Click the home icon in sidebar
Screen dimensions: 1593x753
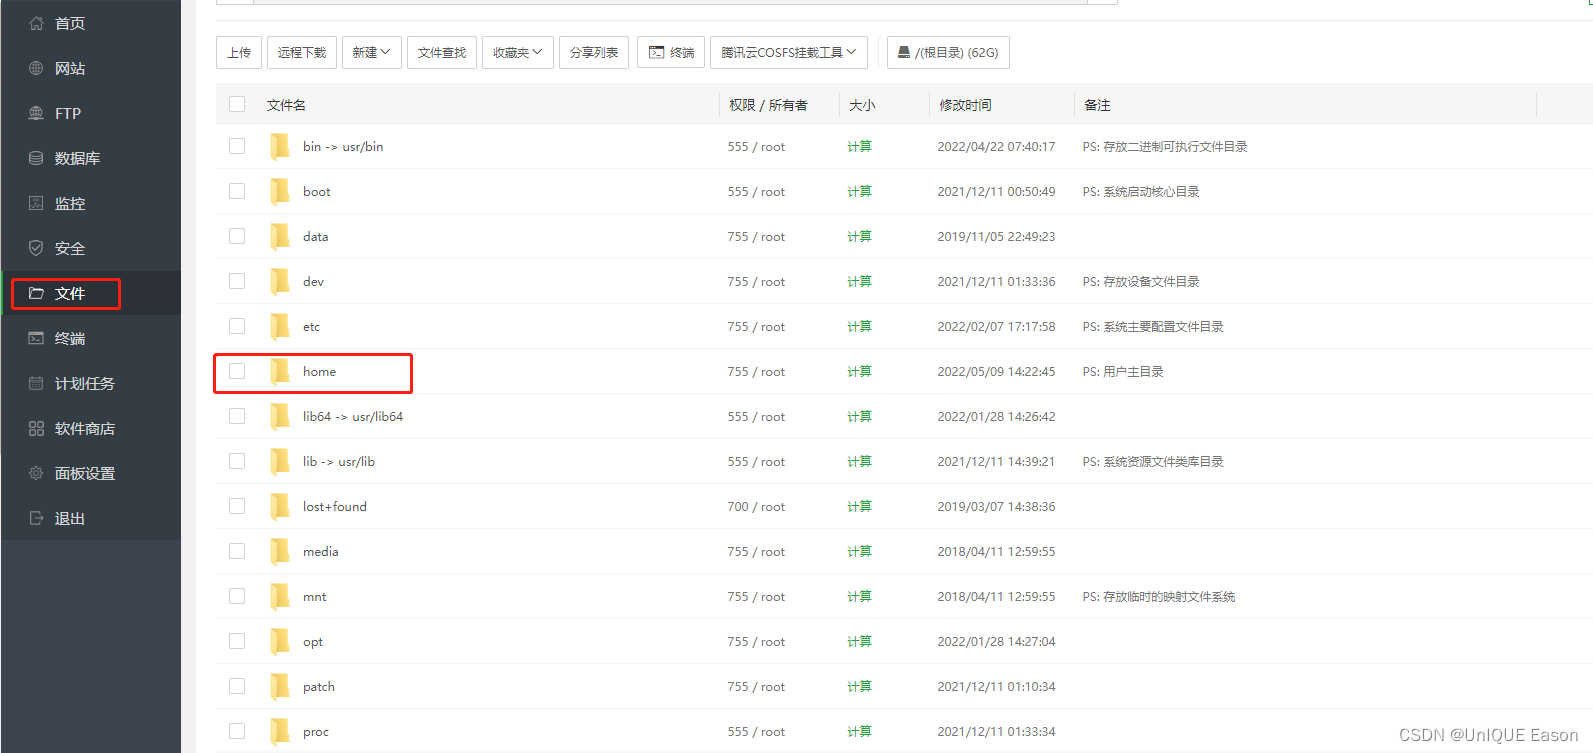[x=36, y=23]
